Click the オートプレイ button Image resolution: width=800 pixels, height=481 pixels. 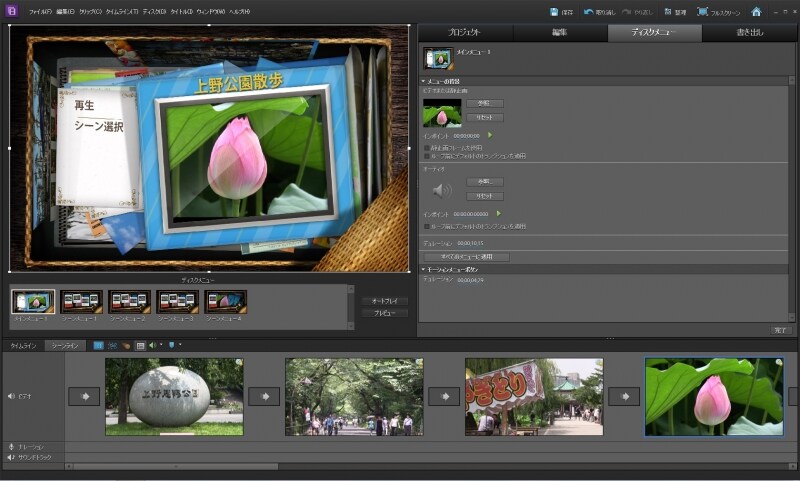385,300
